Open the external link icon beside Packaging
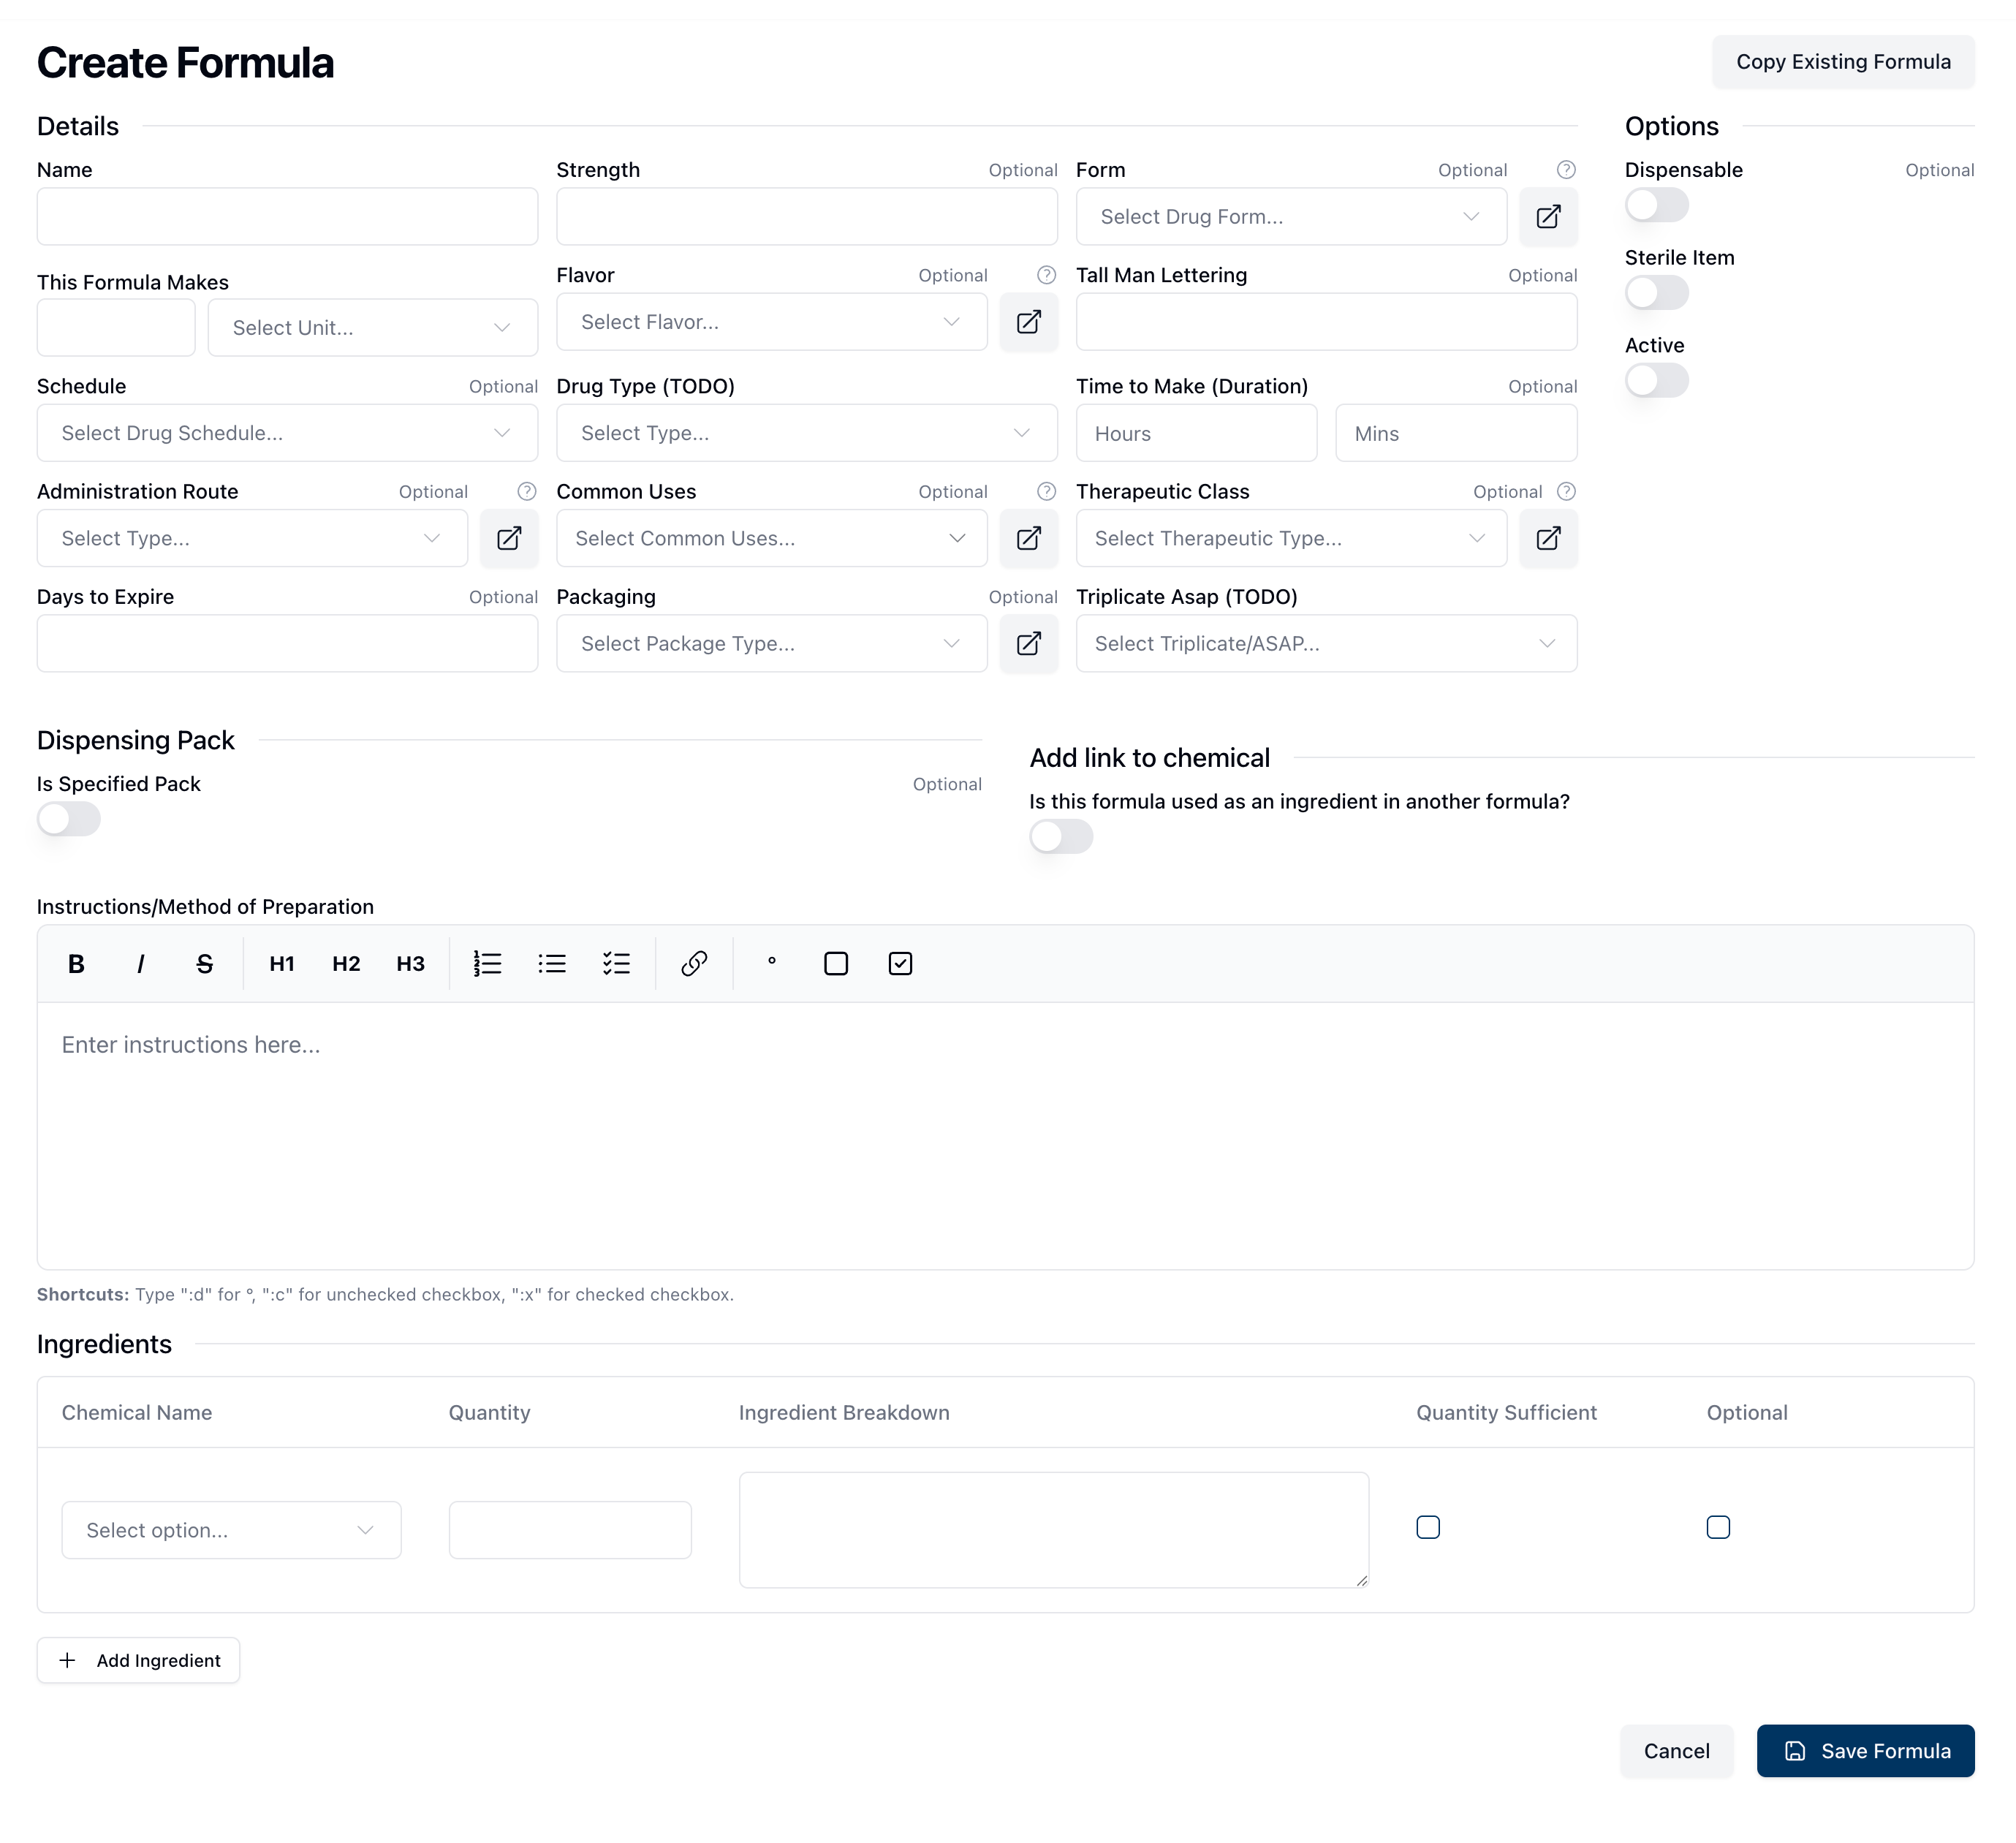The width and height of the screenshot is (2016, 1843). (1028, 643)
